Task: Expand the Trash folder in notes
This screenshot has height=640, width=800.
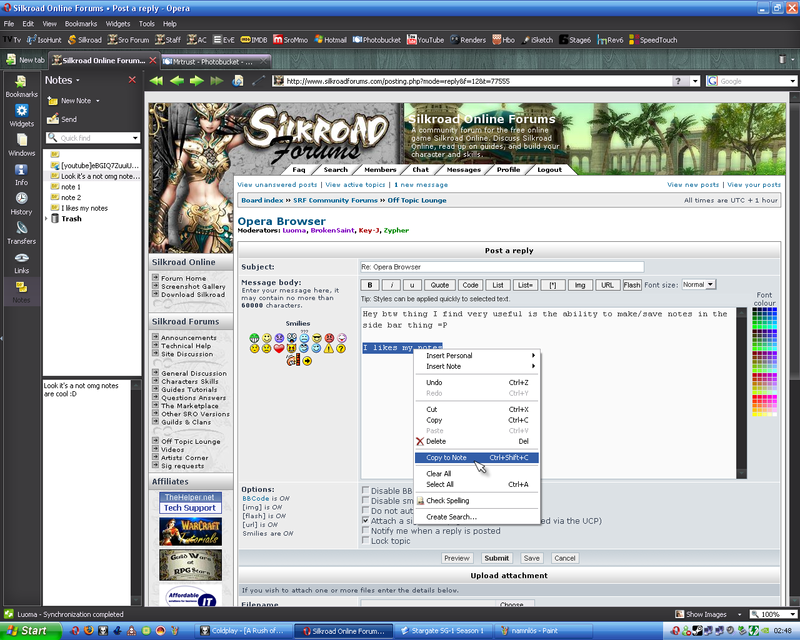Action: click(46, 218)
